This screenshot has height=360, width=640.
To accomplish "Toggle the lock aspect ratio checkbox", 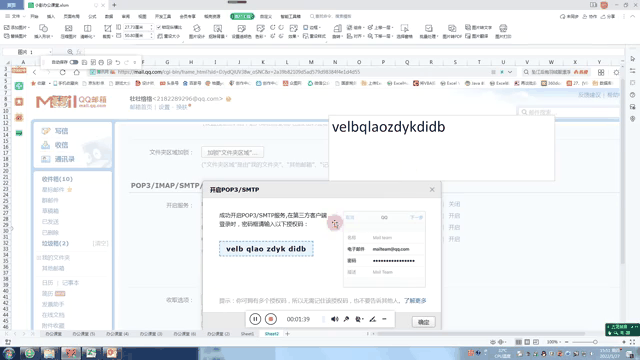I will pyautogui.click(x=159, y=27).
